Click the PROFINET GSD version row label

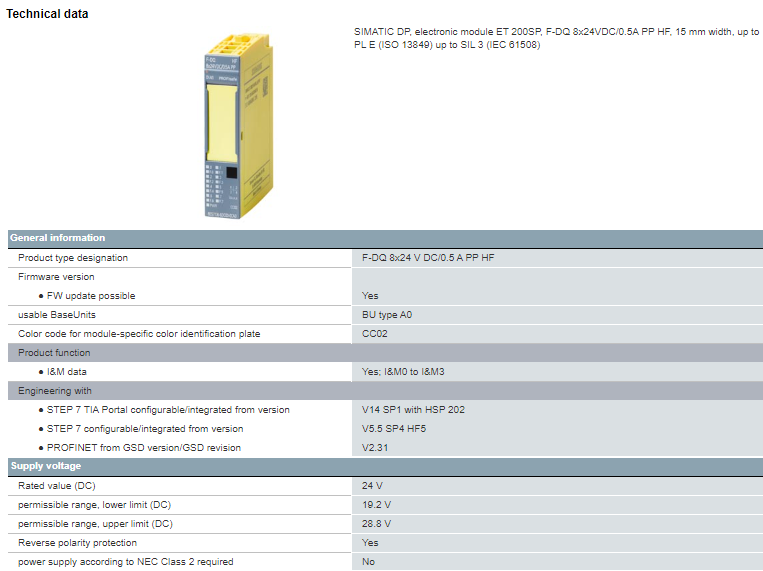[144, 448]
